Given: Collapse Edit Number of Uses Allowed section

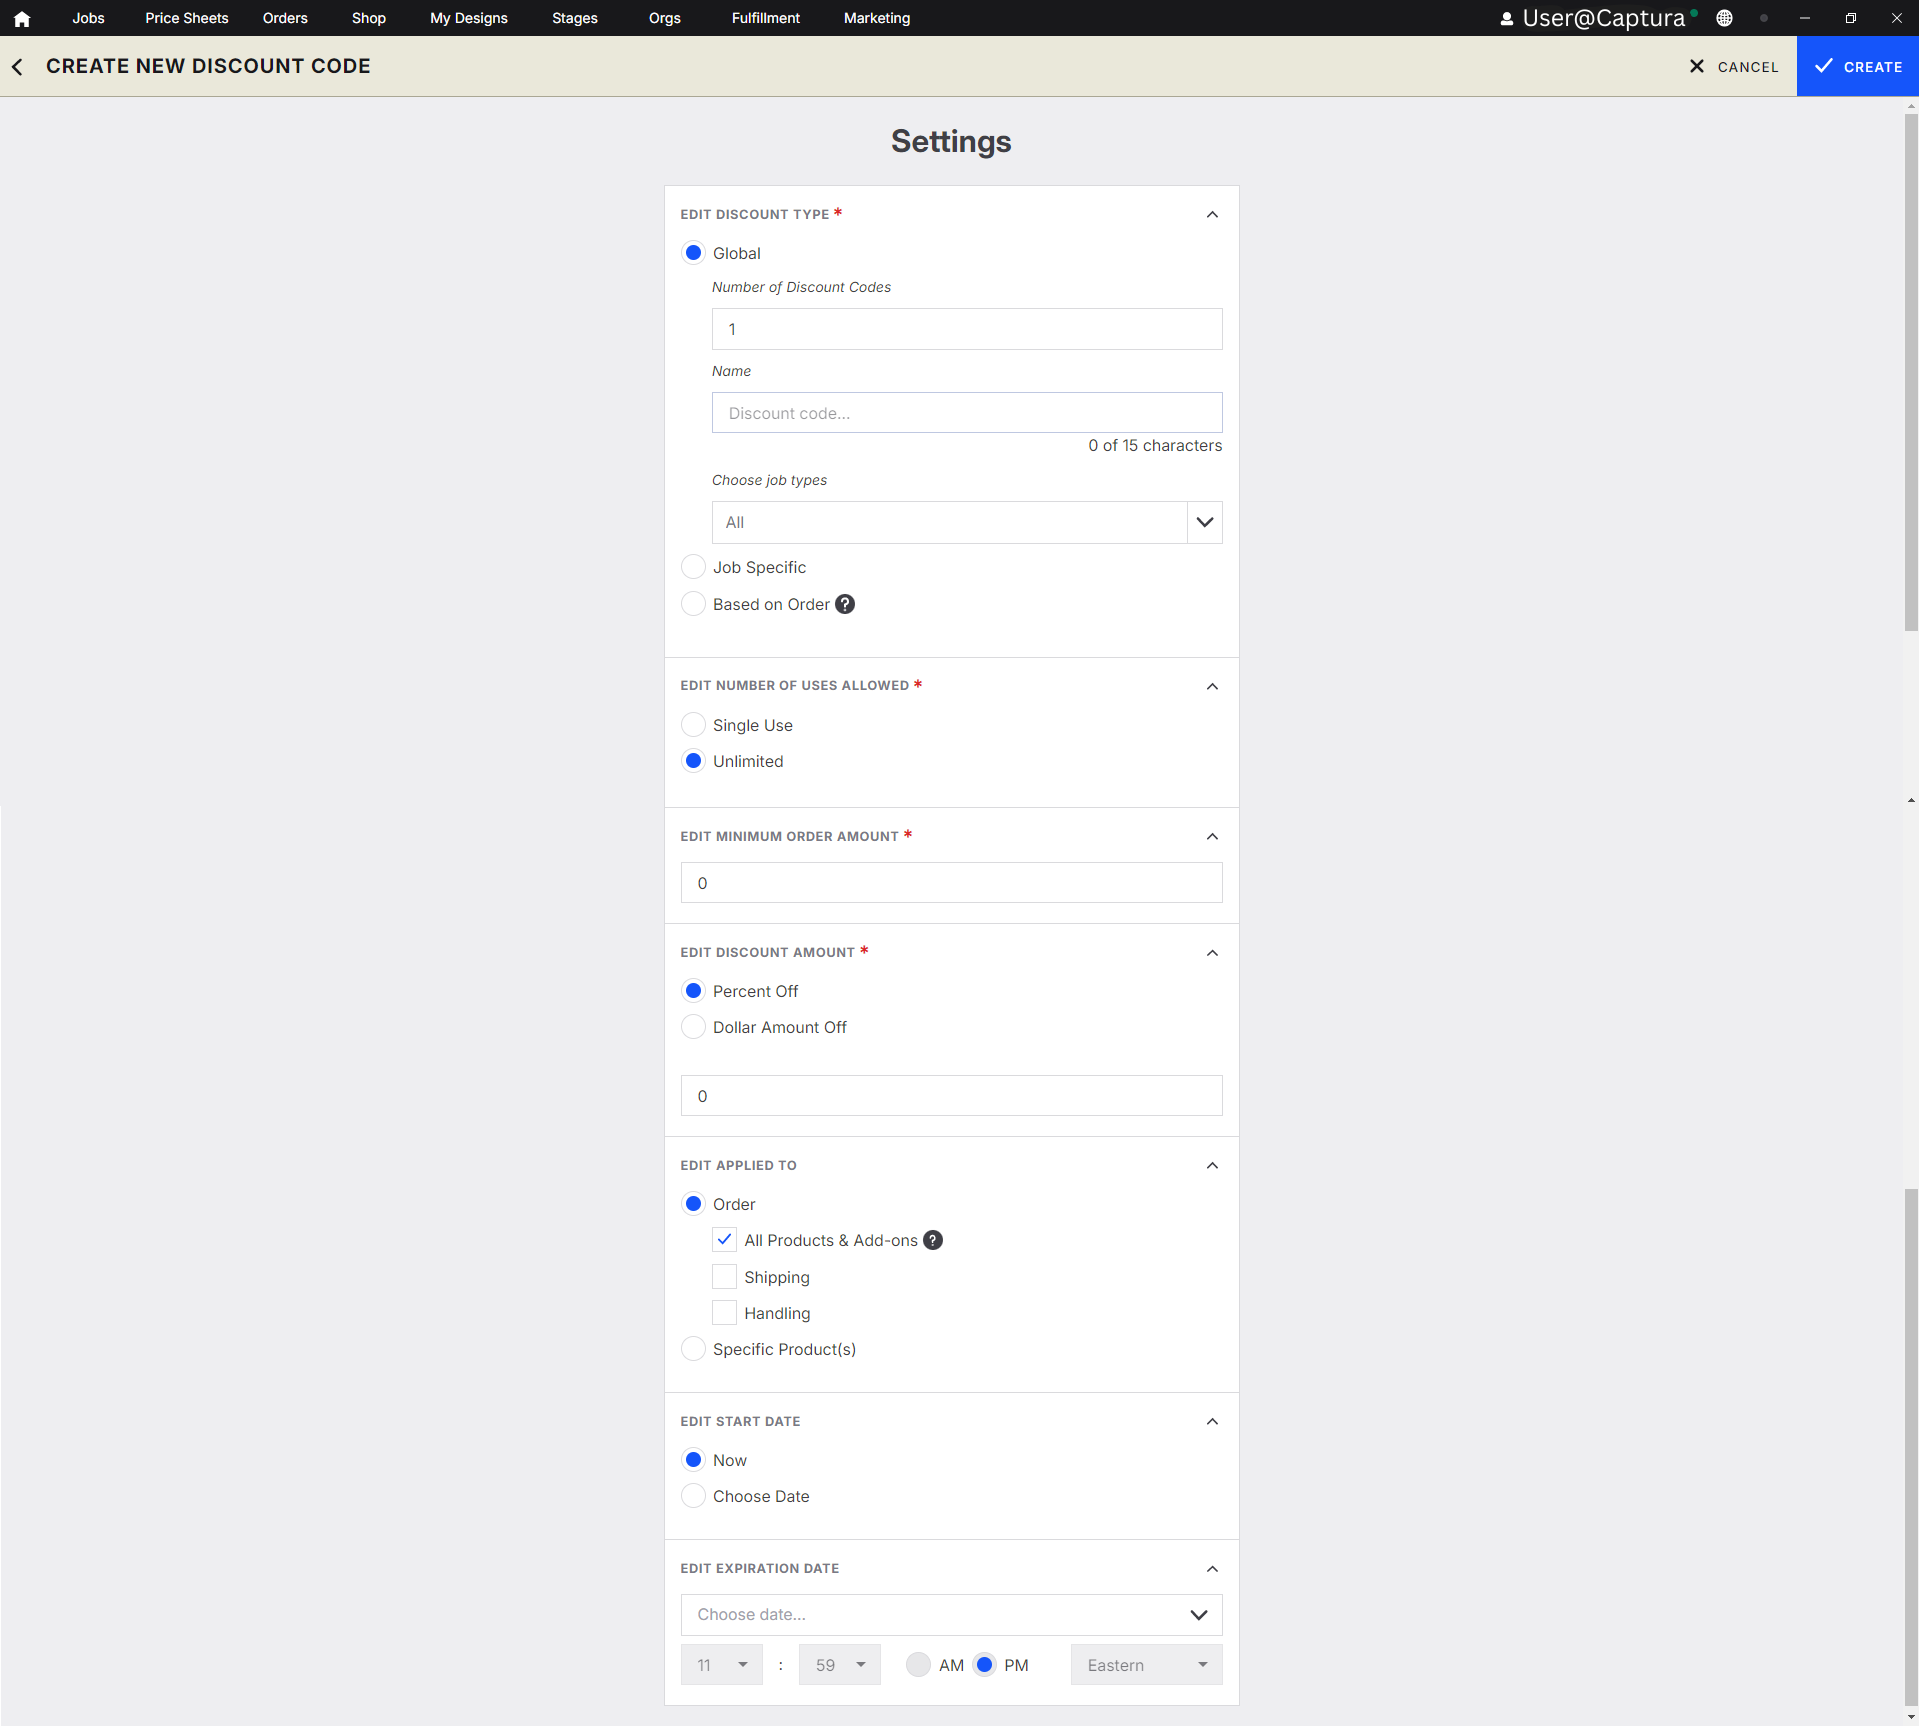Looking at the screenshot, I should pos(1212,686).
